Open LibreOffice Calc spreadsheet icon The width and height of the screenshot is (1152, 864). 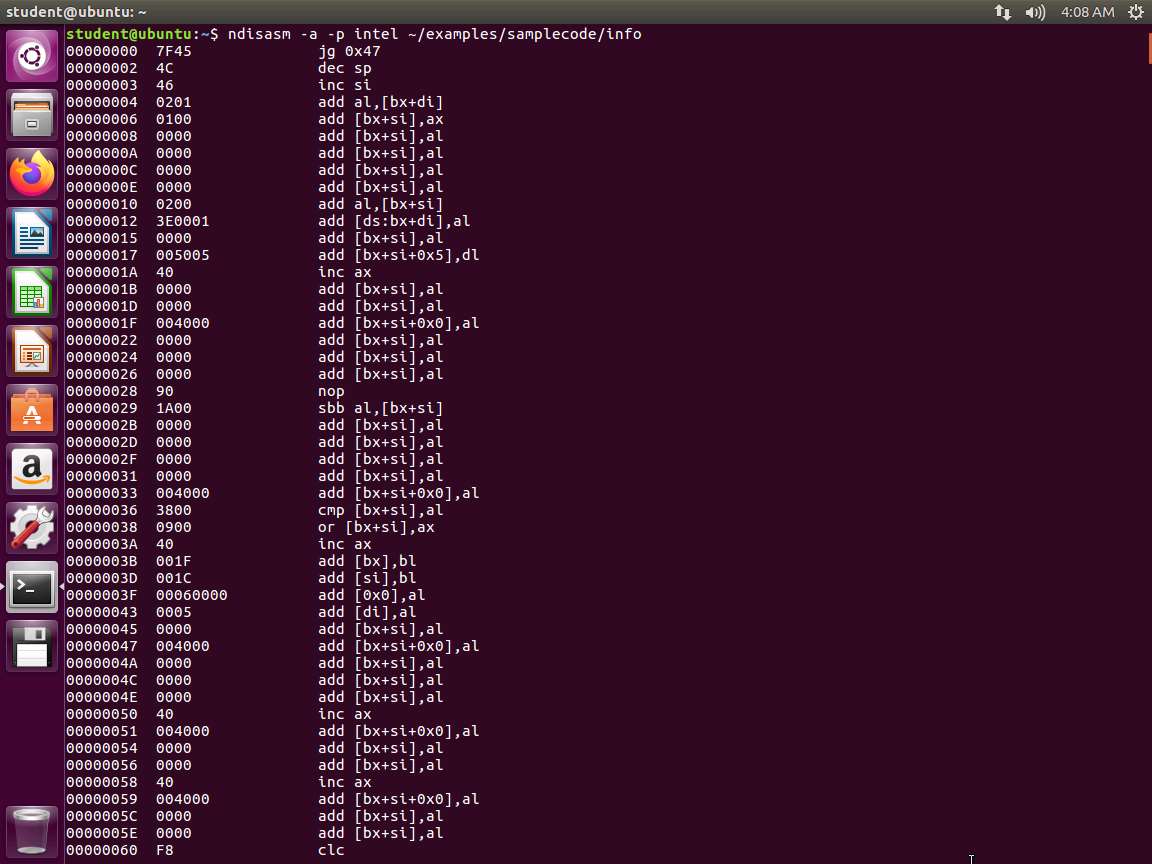tap(32, 292)
